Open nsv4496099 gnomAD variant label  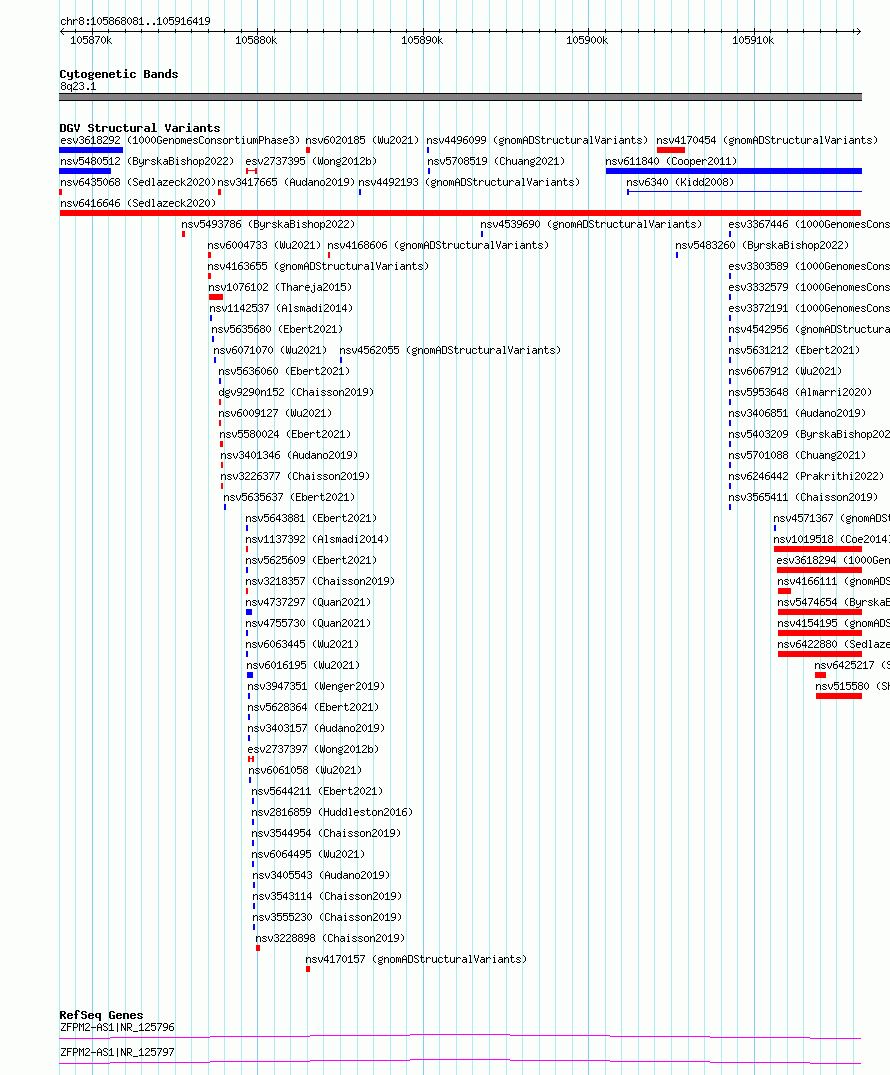pos(537,140)
